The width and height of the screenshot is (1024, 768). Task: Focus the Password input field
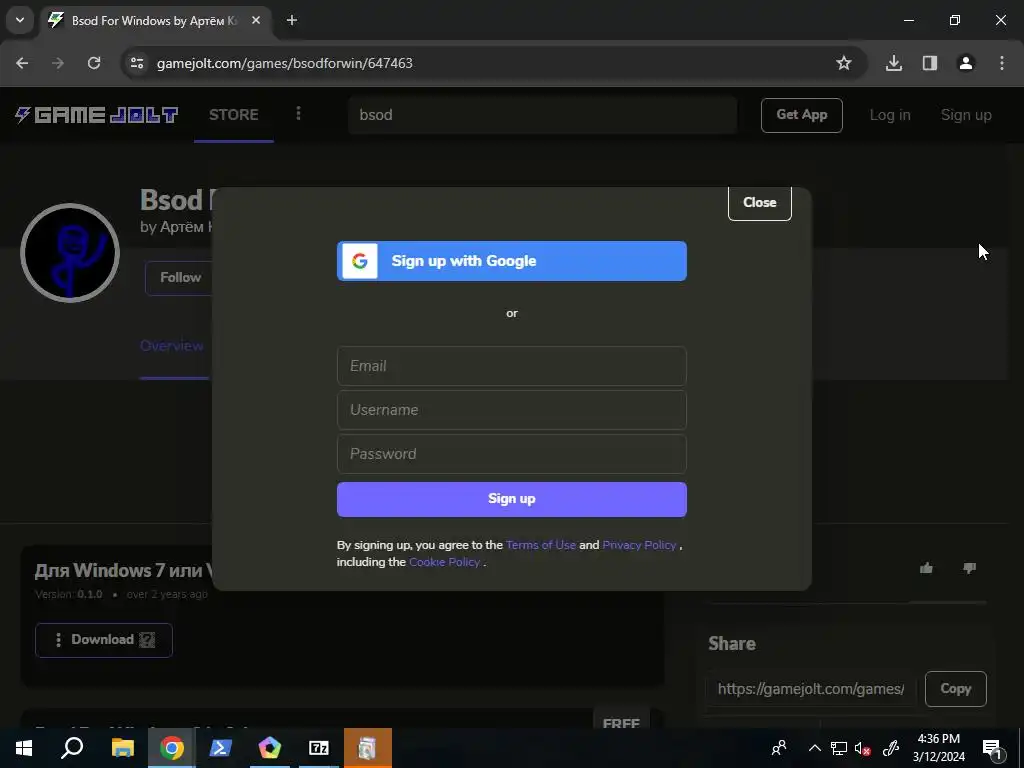pyautogui.click(x=511, y=453)
